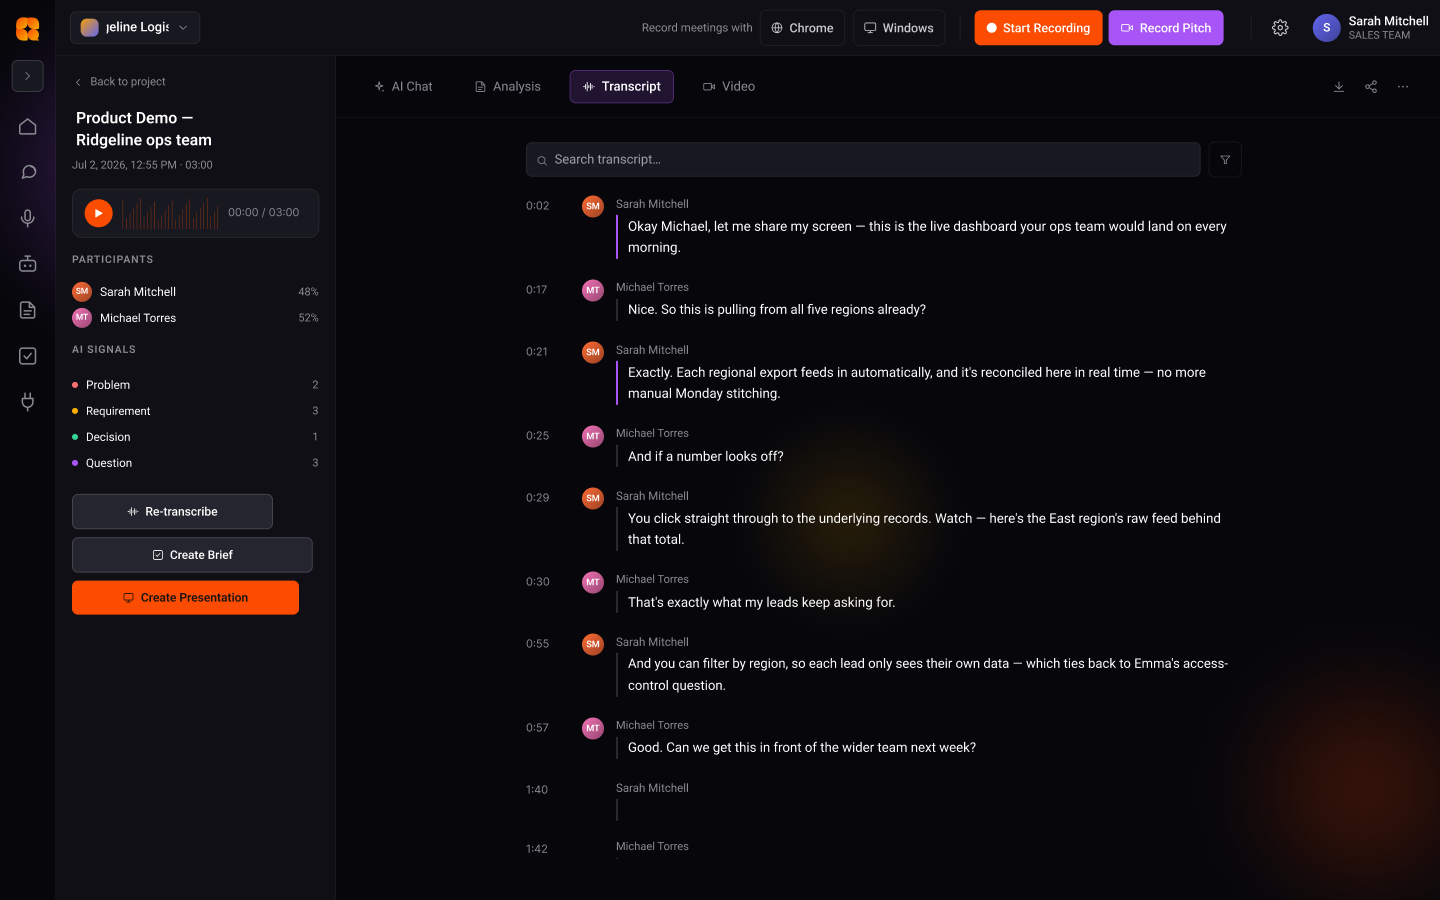Jump to the 0:55 transcript timestamp

(x=538, y=644)
